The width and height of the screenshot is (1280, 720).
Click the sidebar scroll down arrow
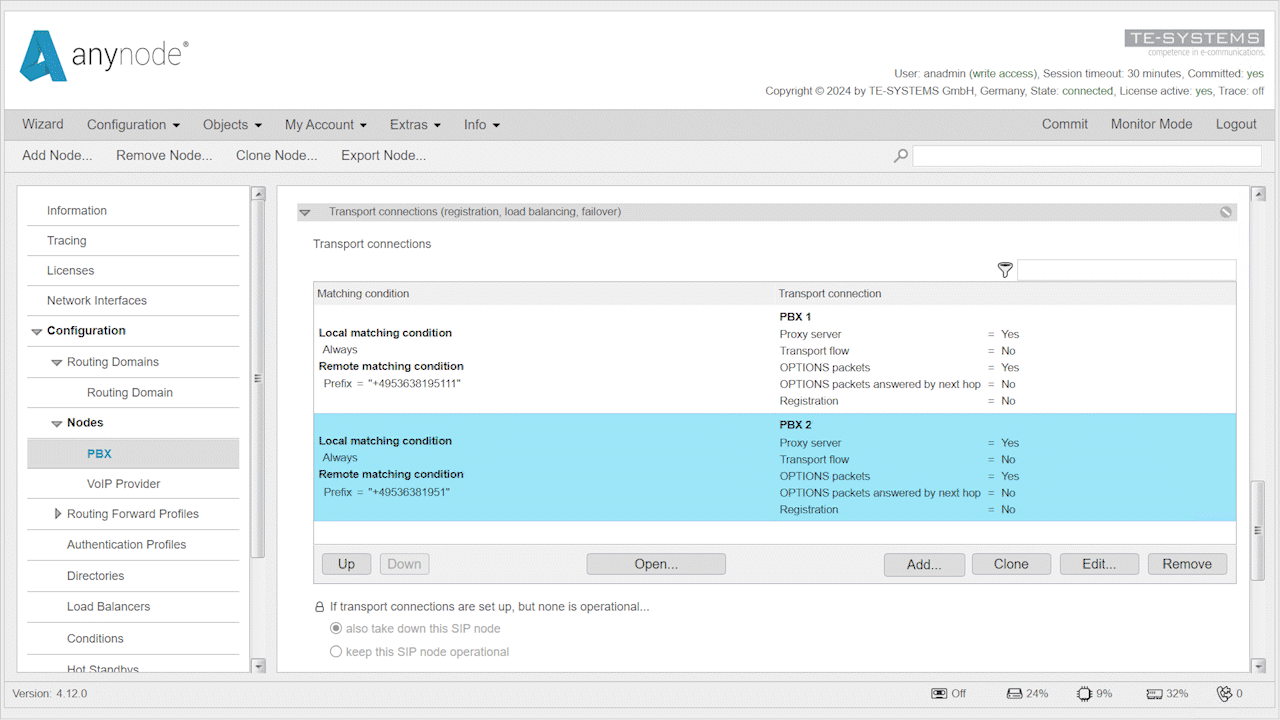258,666
